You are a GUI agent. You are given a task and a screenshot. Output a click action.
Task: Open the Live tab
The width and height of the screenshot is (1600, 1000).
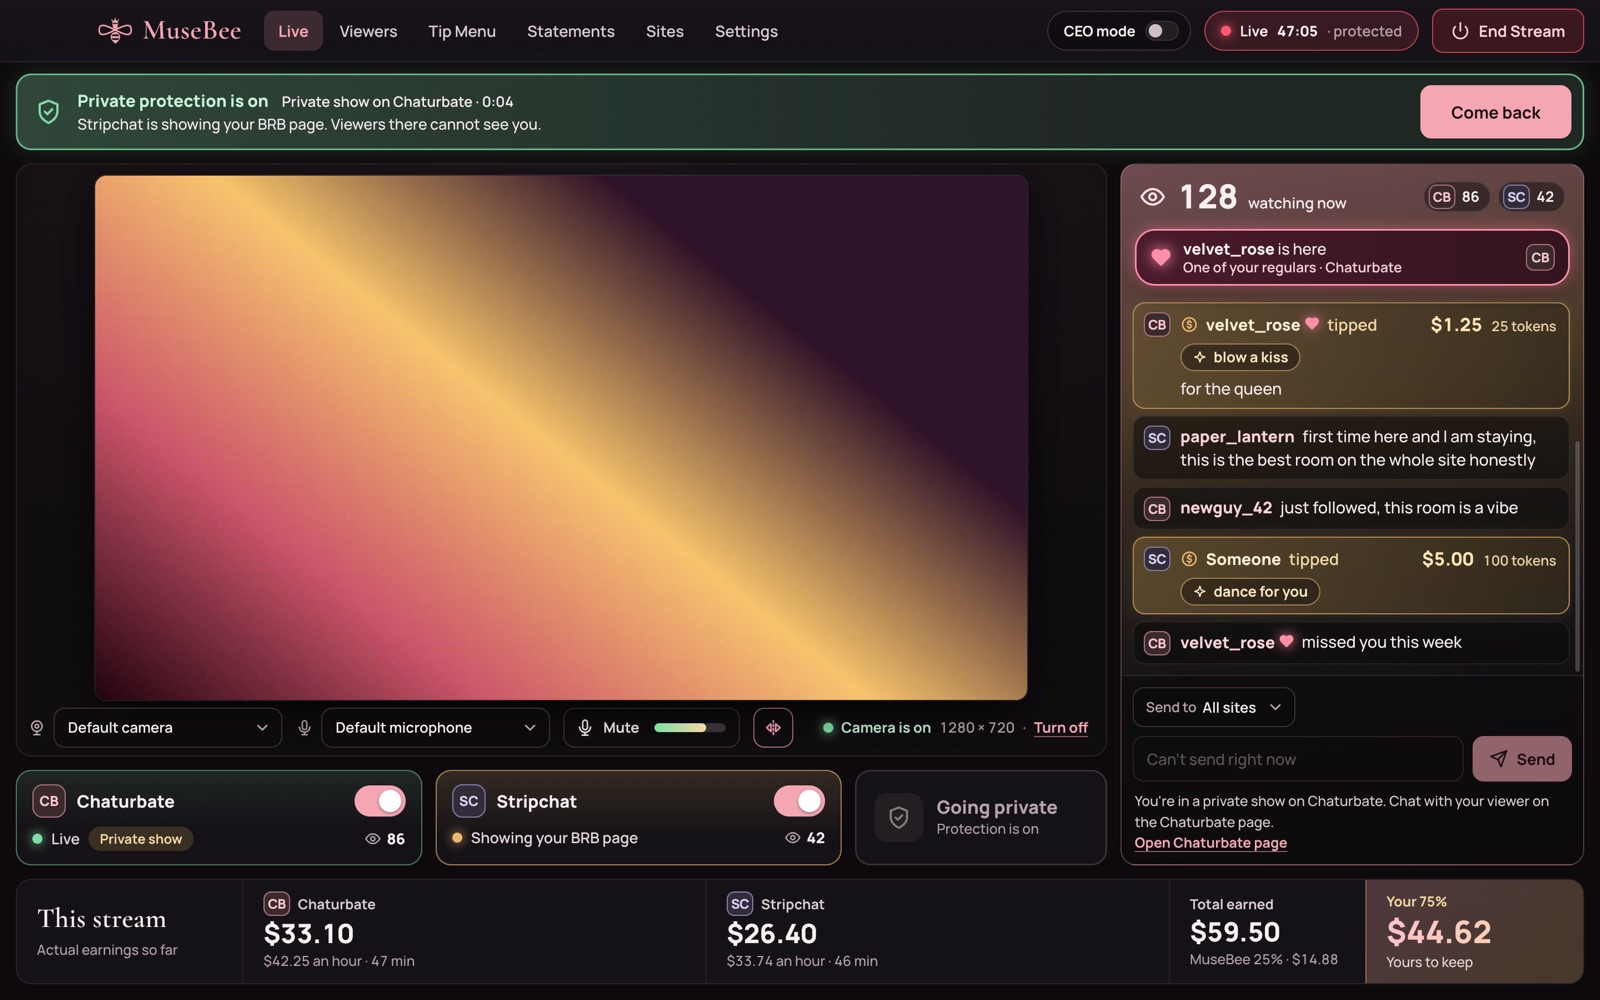293,31
